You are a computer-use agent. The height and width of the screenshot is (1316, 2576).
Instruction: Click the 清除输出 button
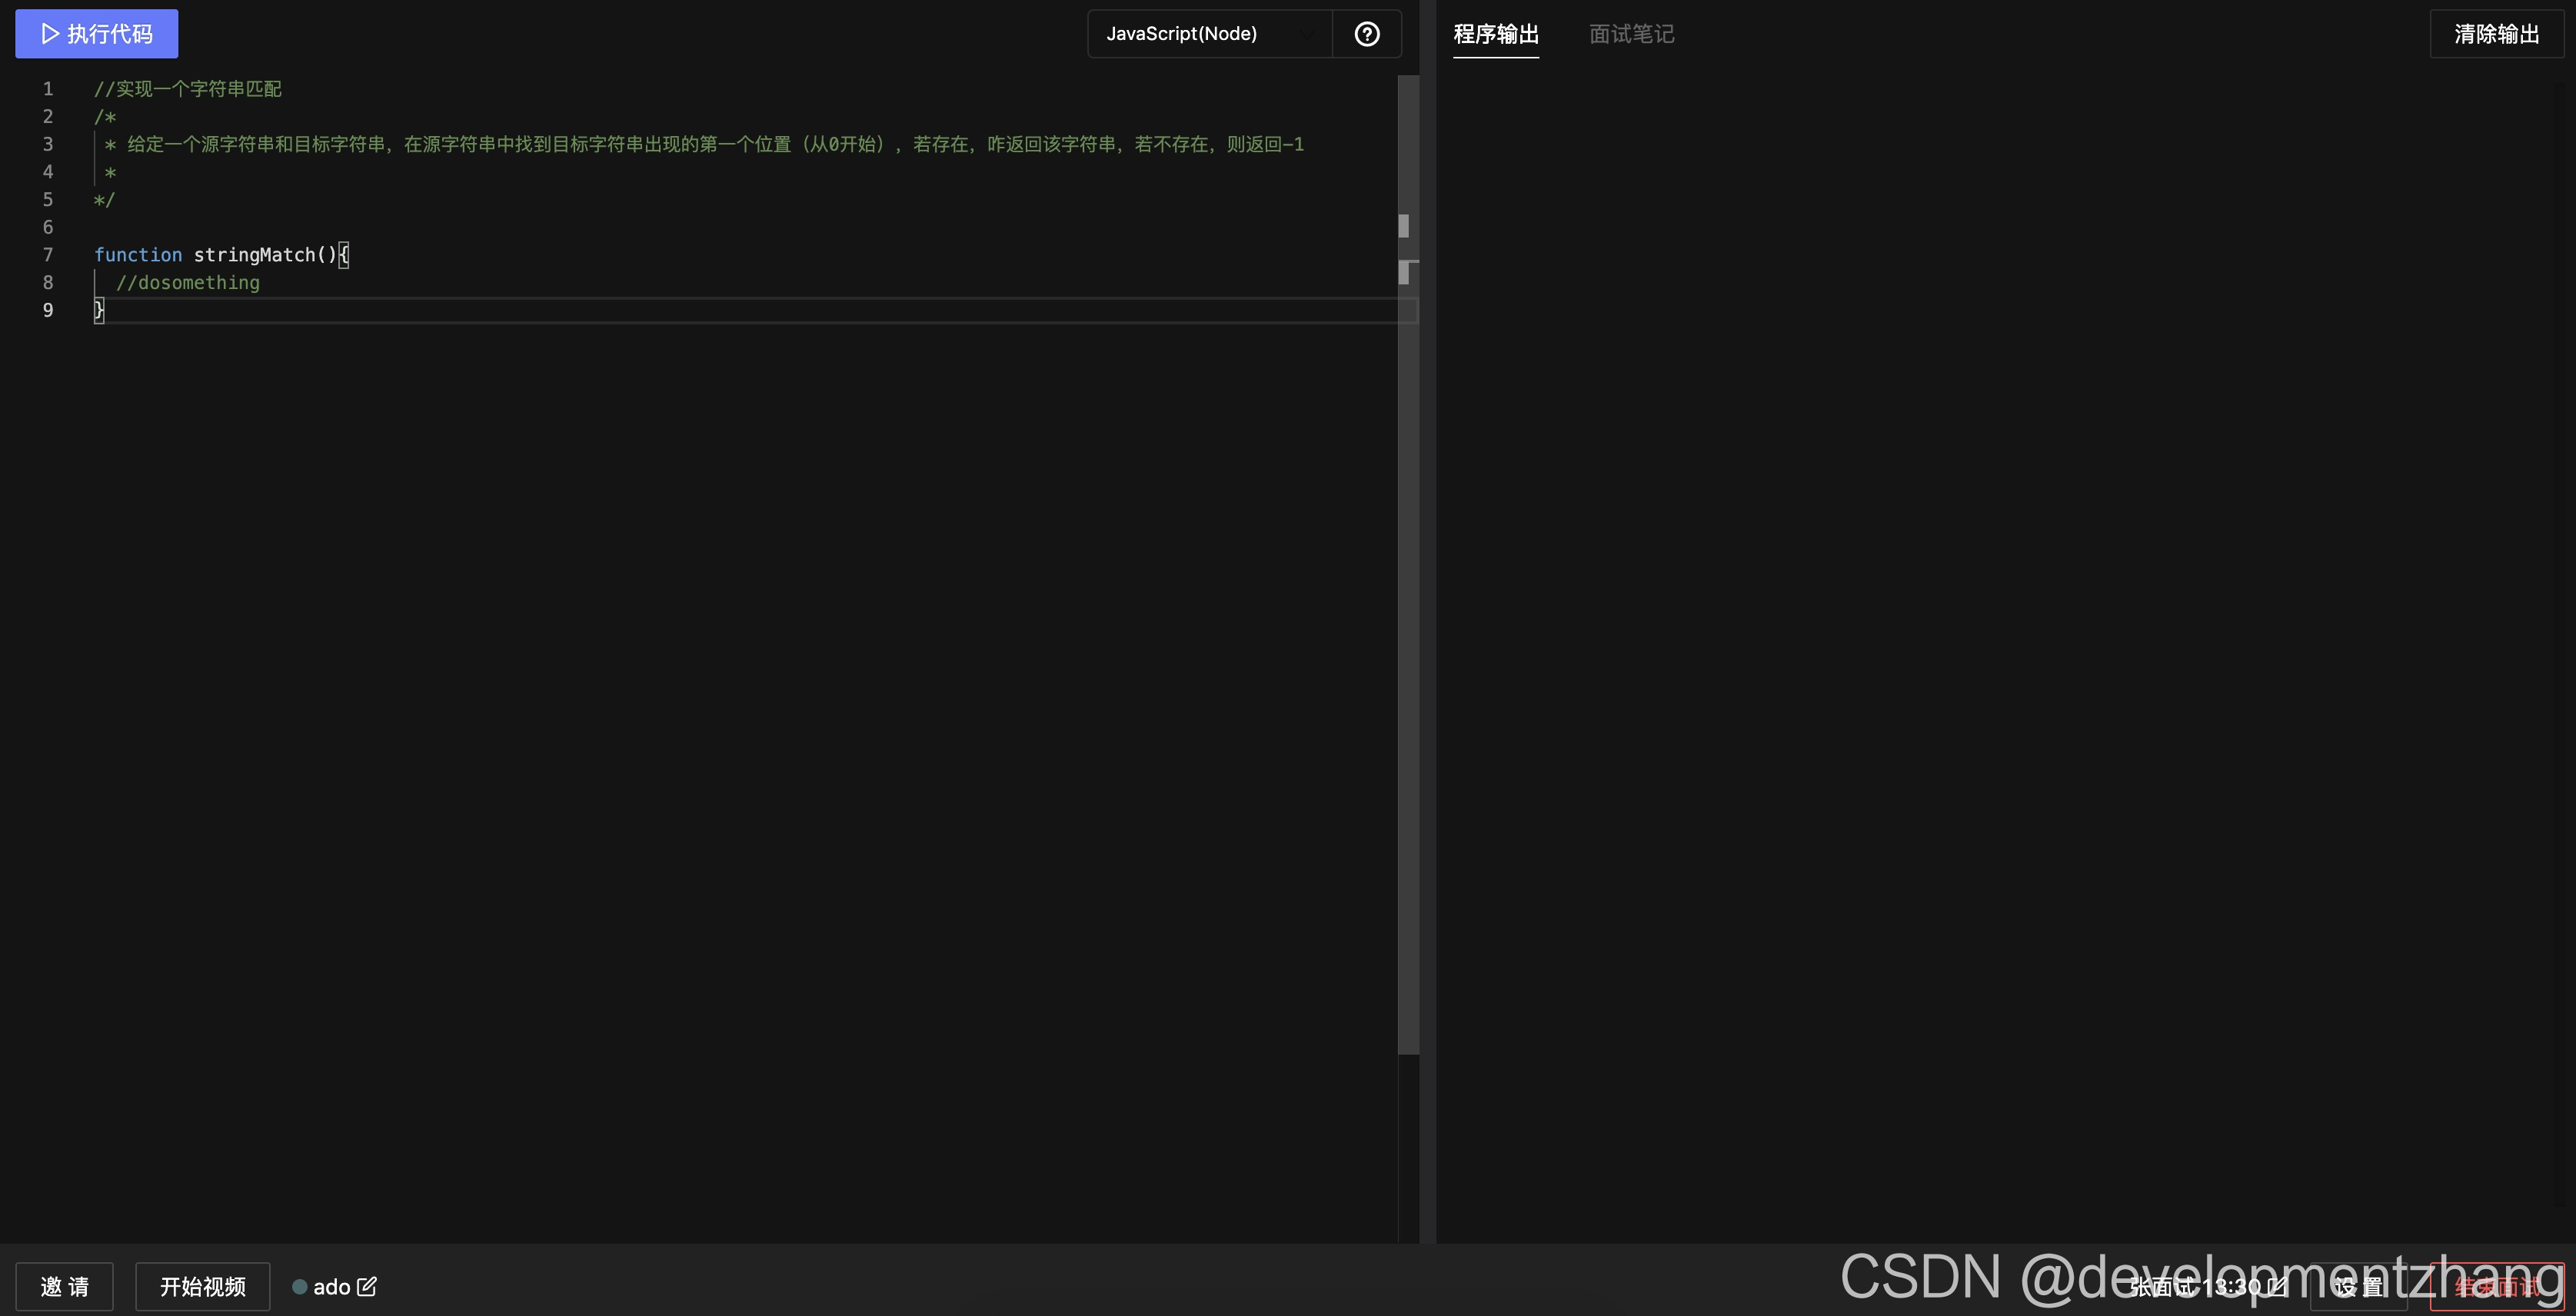tap(2496, 34)
